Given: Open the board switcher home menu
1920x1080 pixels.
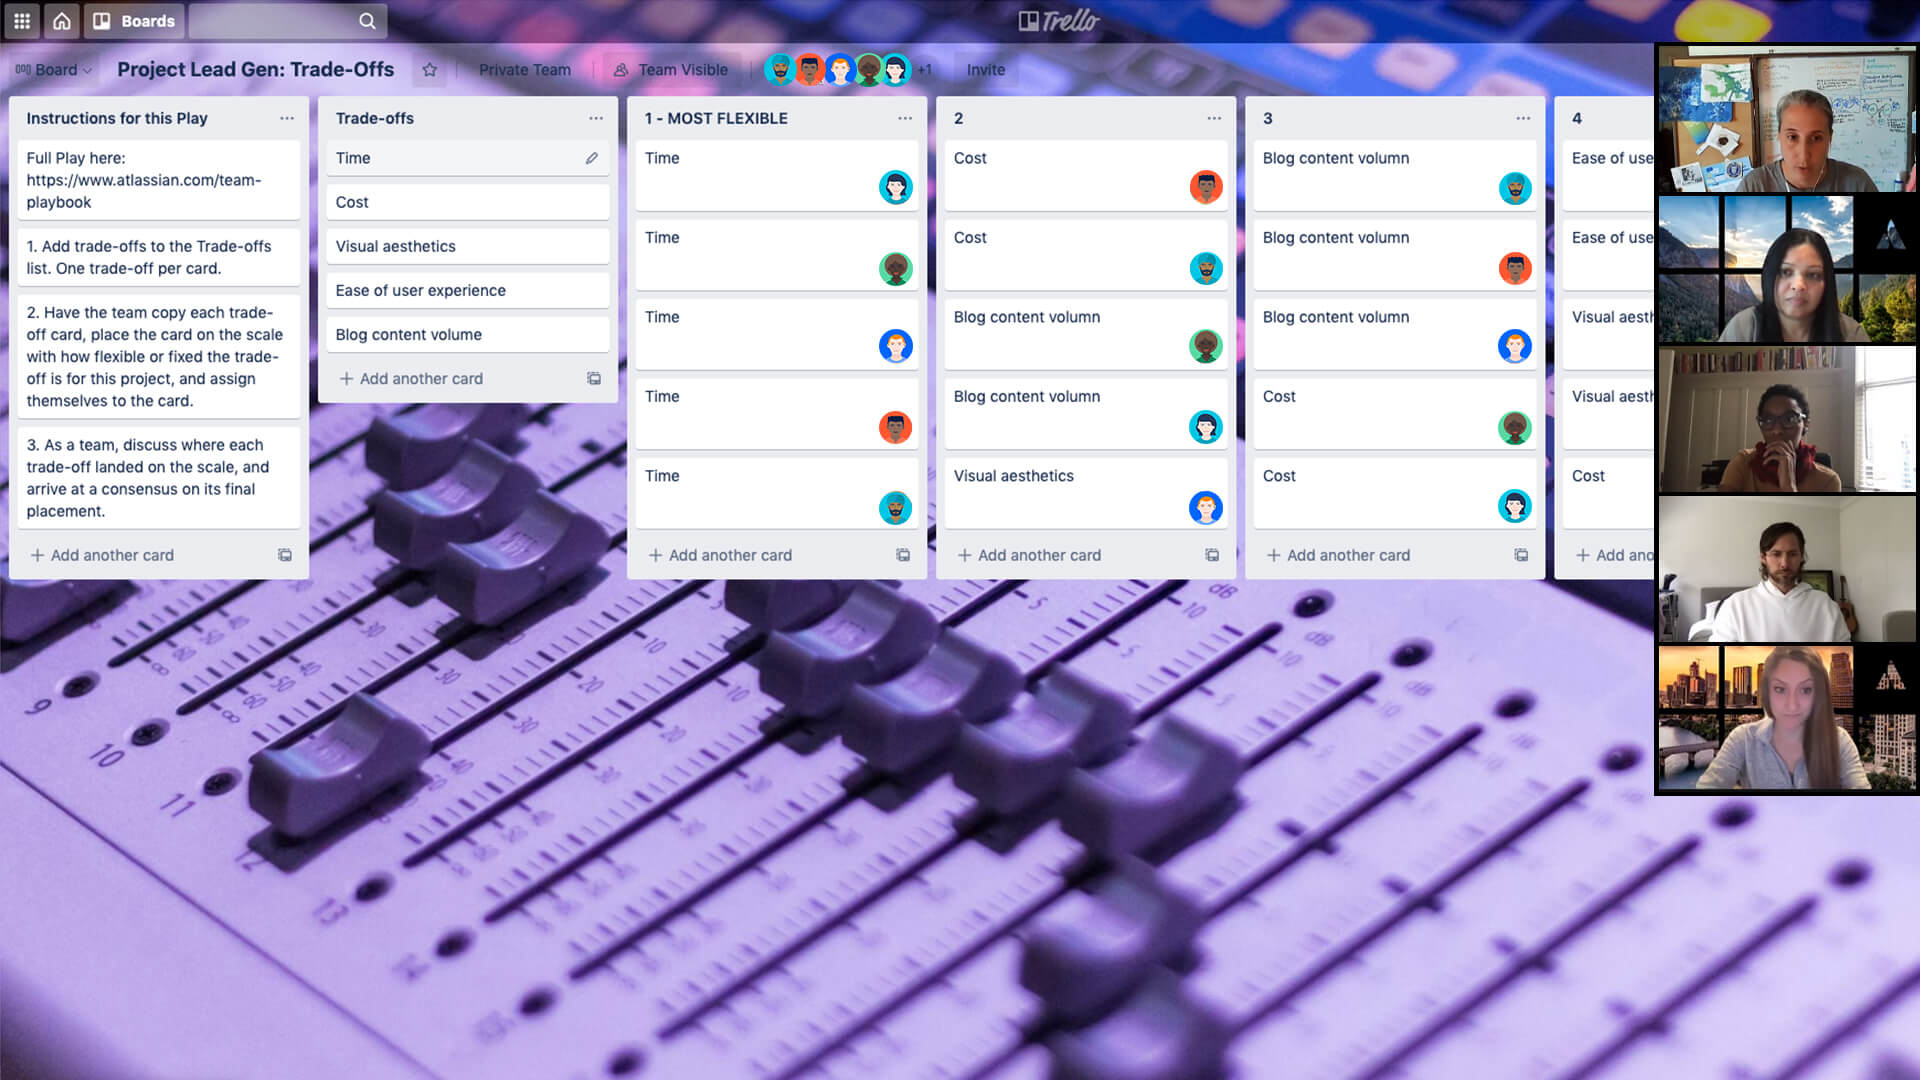Looking at the screenshot, I should click(61, 20).
